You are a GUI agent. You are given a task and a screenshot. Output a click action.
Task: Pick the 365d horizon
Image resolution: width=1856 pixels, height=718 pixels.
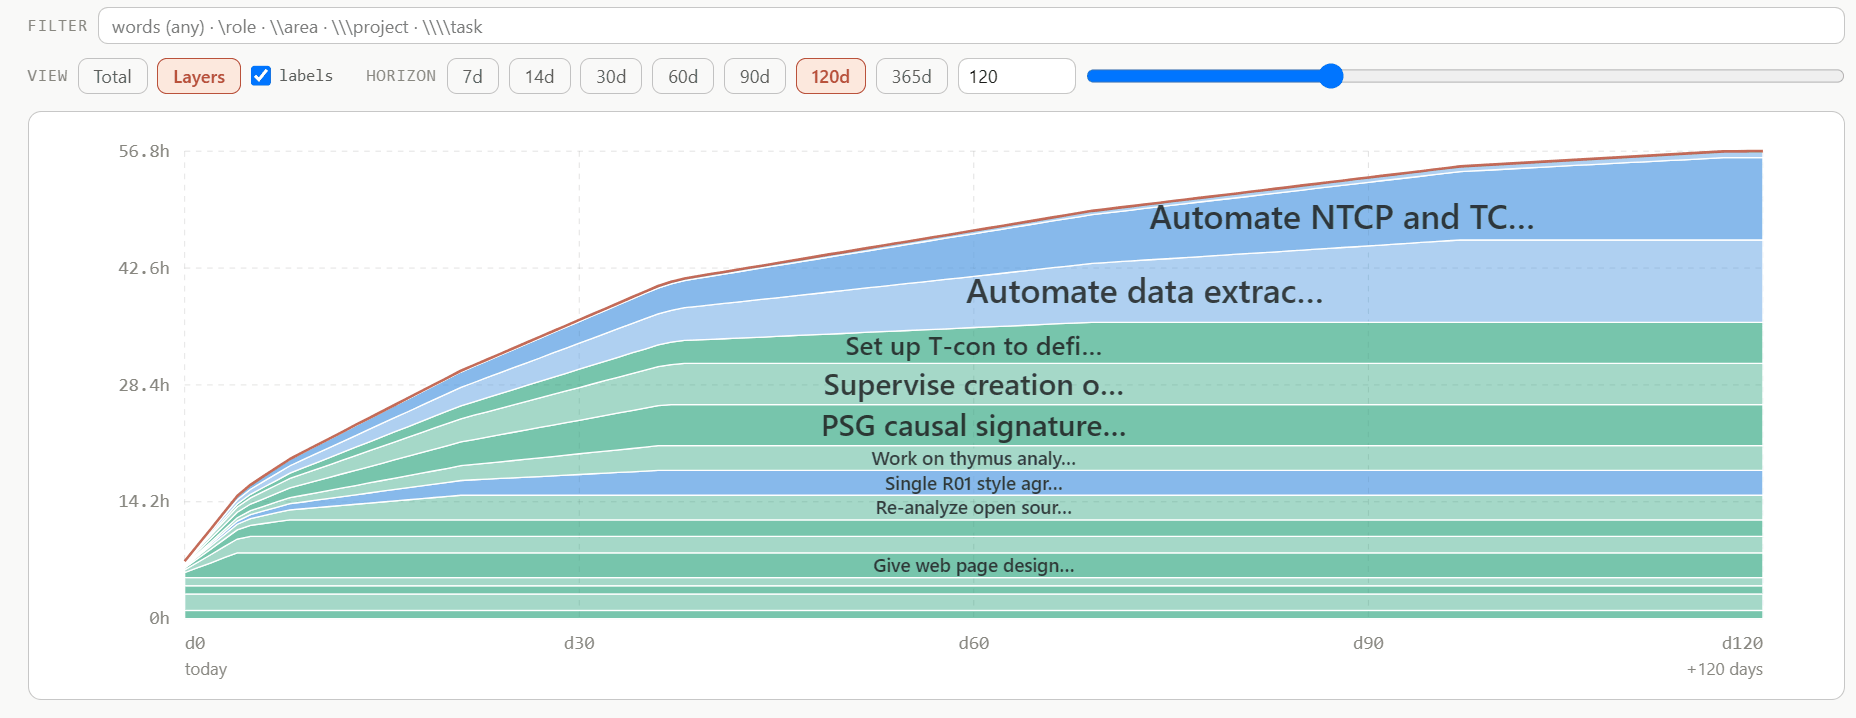[x=912, y=76]
